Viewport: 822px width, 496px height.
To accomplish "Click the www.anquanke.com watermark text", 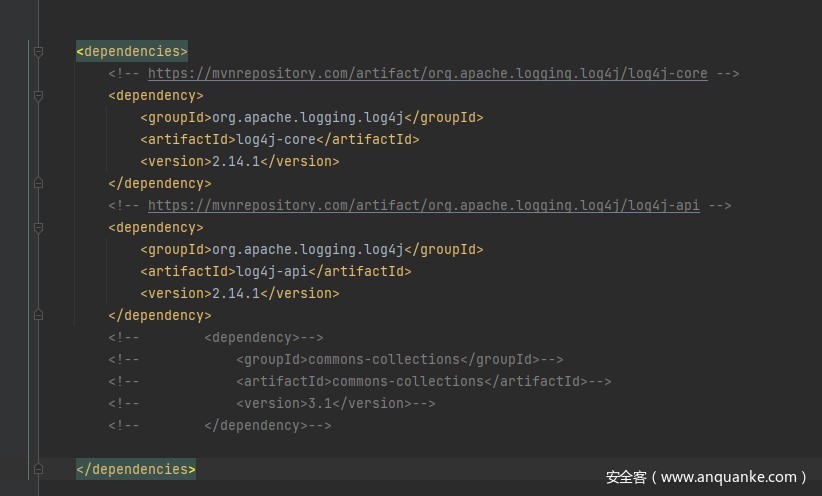I will point(733,478).
